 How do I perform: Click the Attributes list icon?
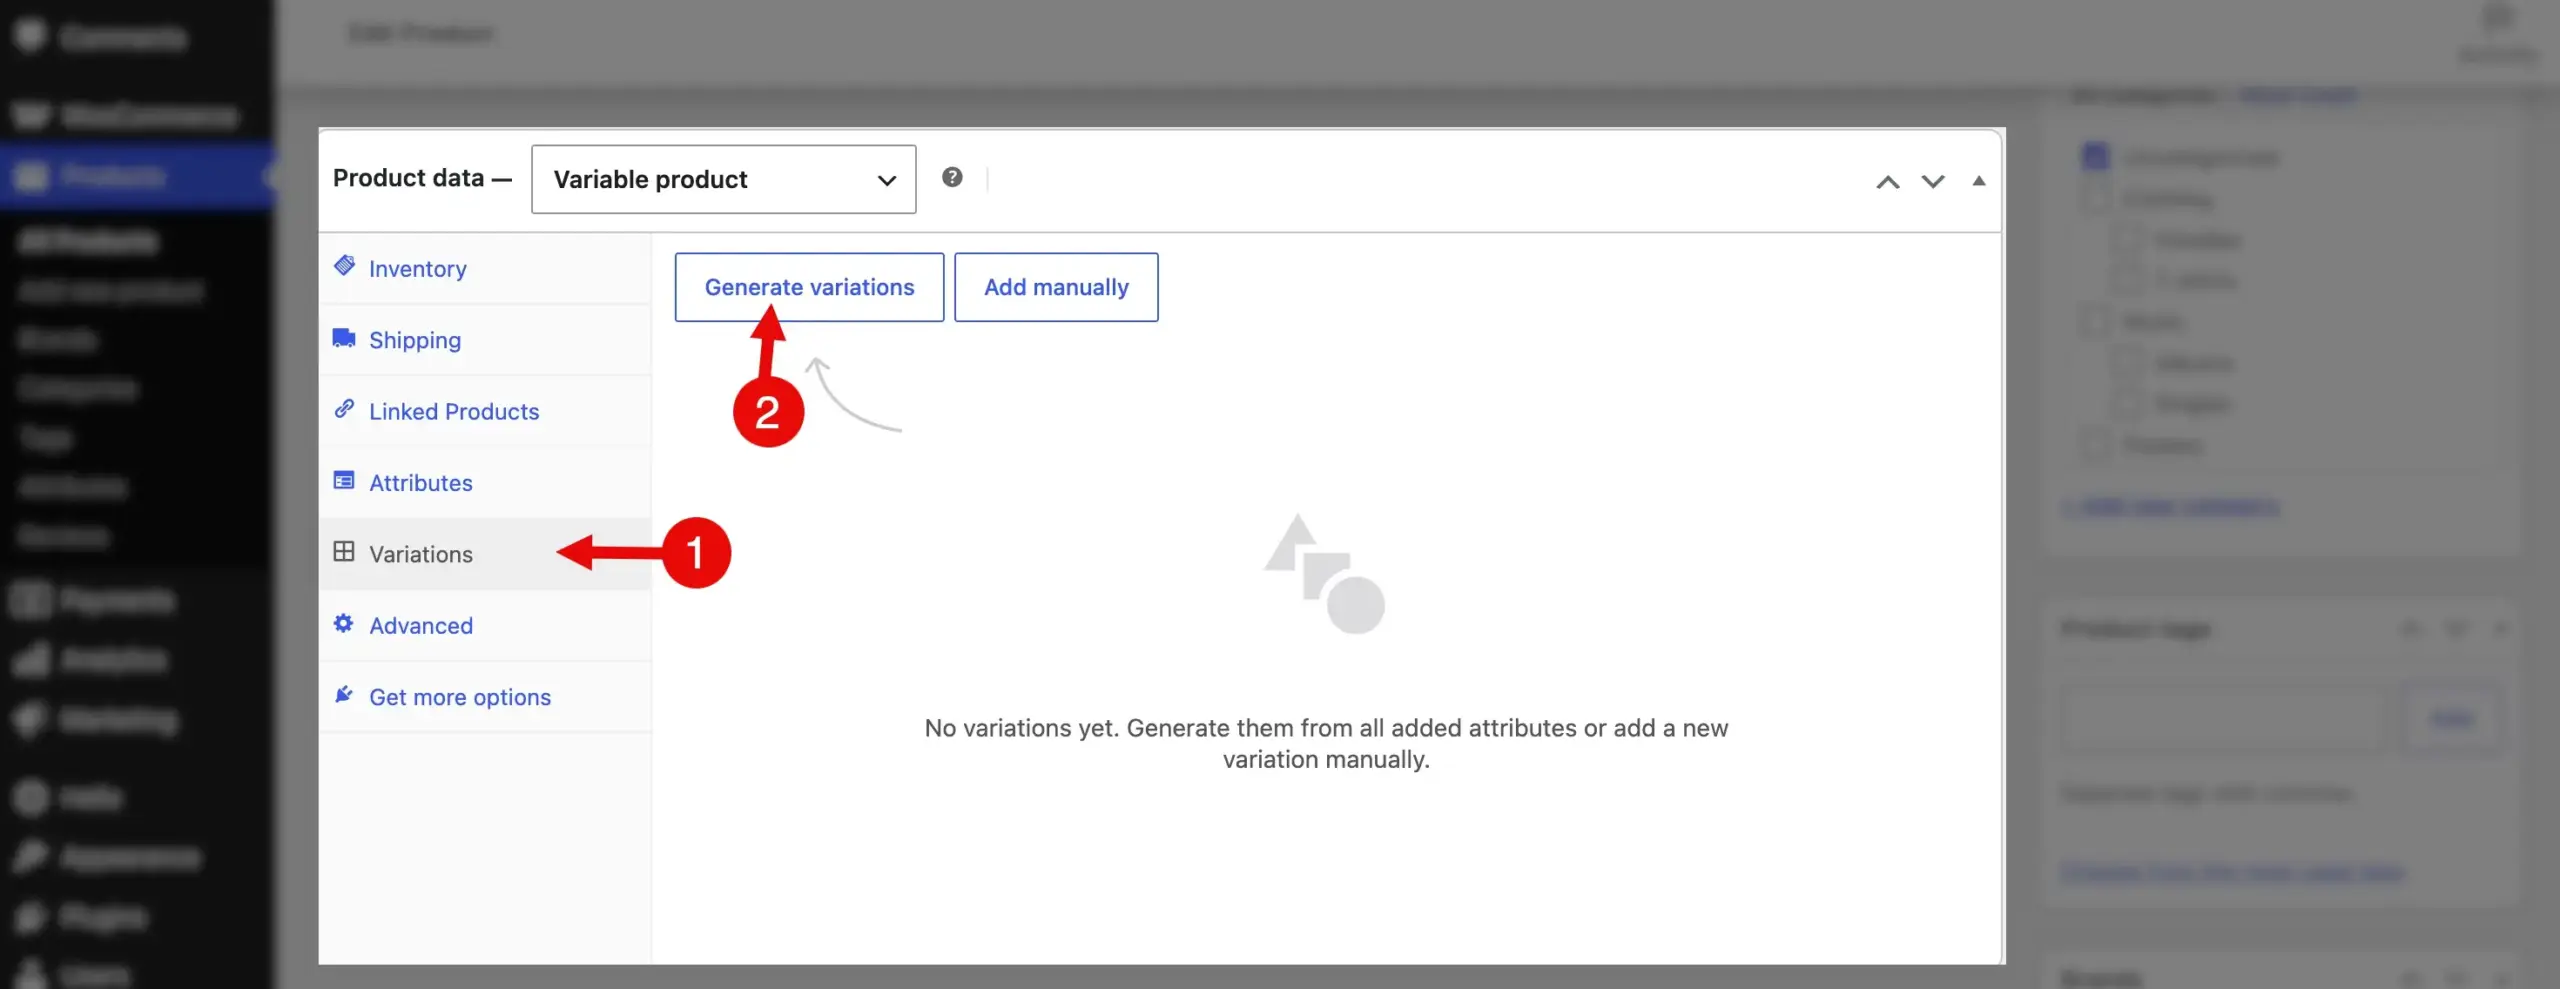point(344,480)
